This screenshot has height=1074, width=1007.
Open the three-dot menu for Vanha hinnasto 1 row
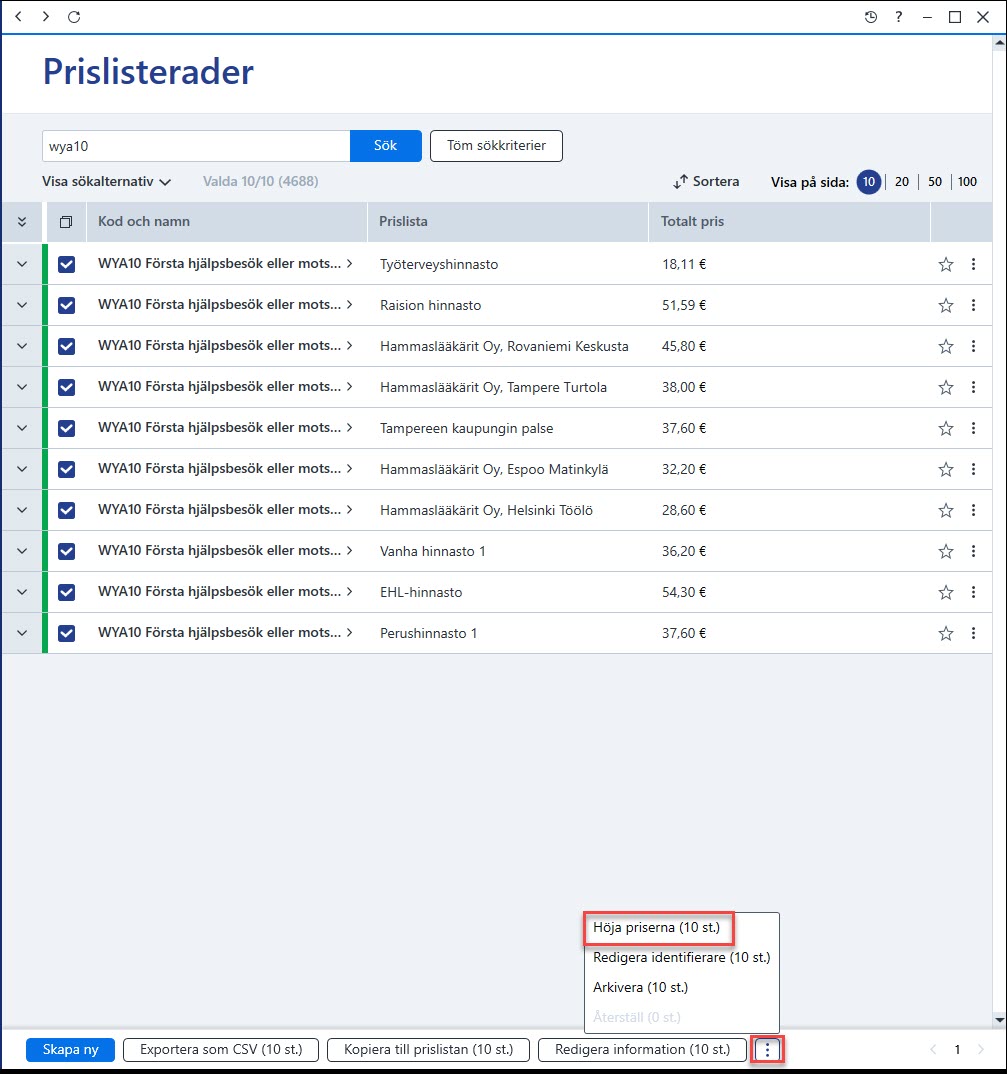pos(973,551)
